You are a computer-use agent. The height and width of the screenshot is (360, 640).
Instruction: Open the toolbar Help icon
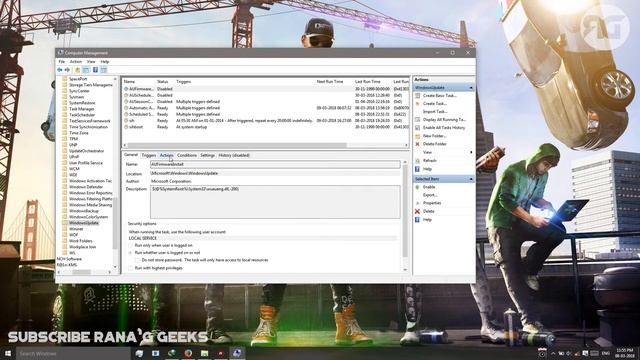95,70
